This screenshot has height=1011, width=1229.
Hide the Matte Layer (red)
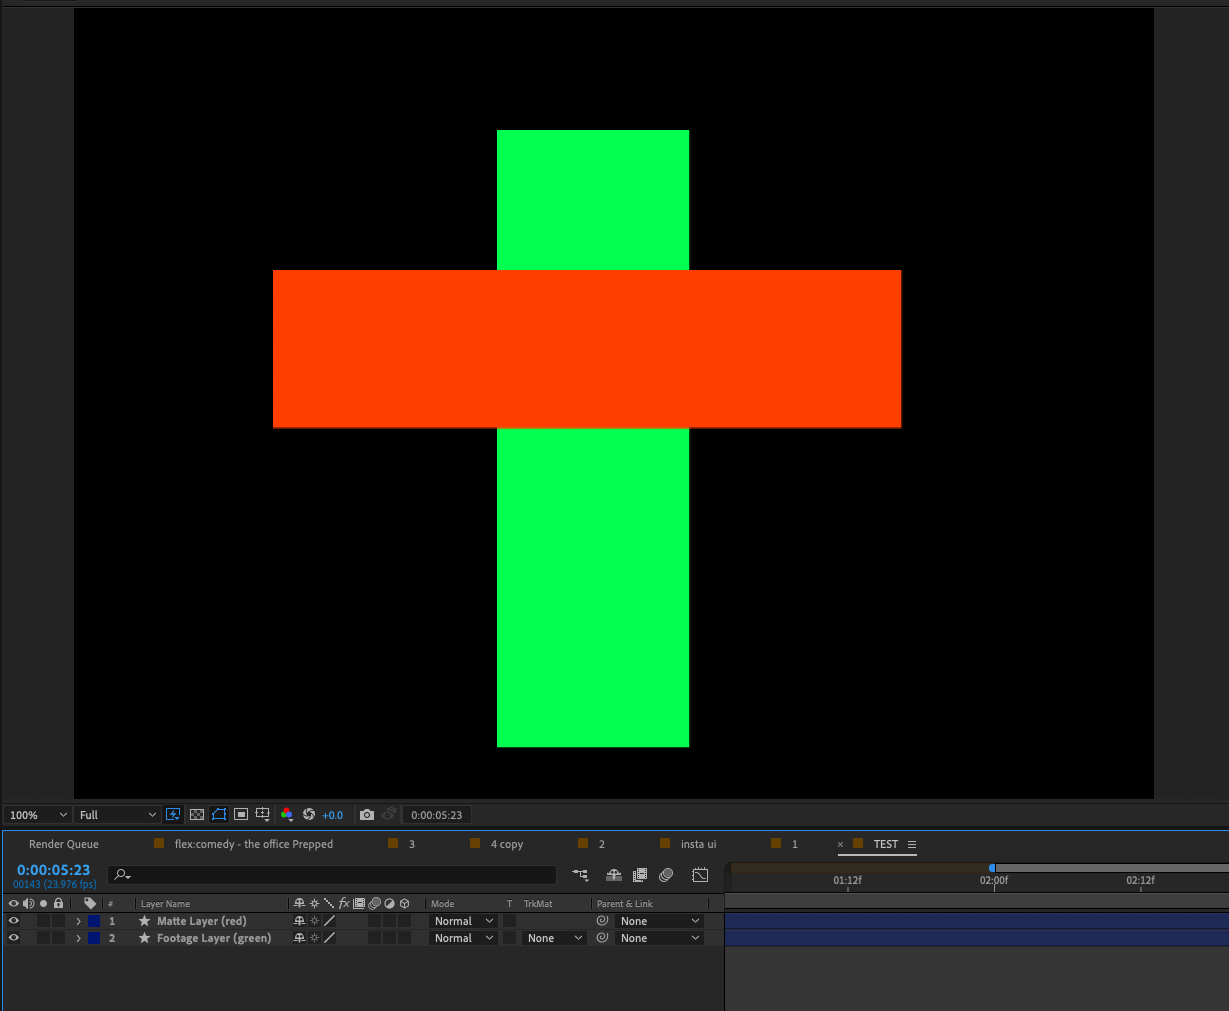coord(13,920)
